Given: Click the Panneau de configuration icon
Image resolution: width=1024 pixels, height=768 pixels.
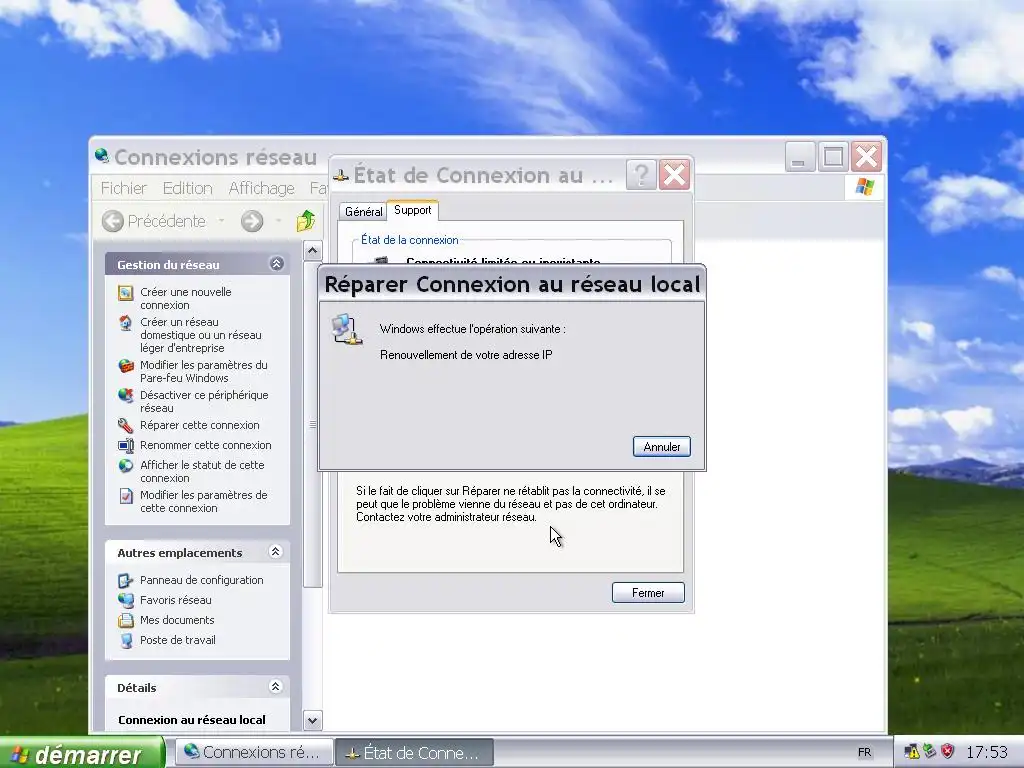Looking at the screenshot, I should pyautogui.click(x=125, y=581).
